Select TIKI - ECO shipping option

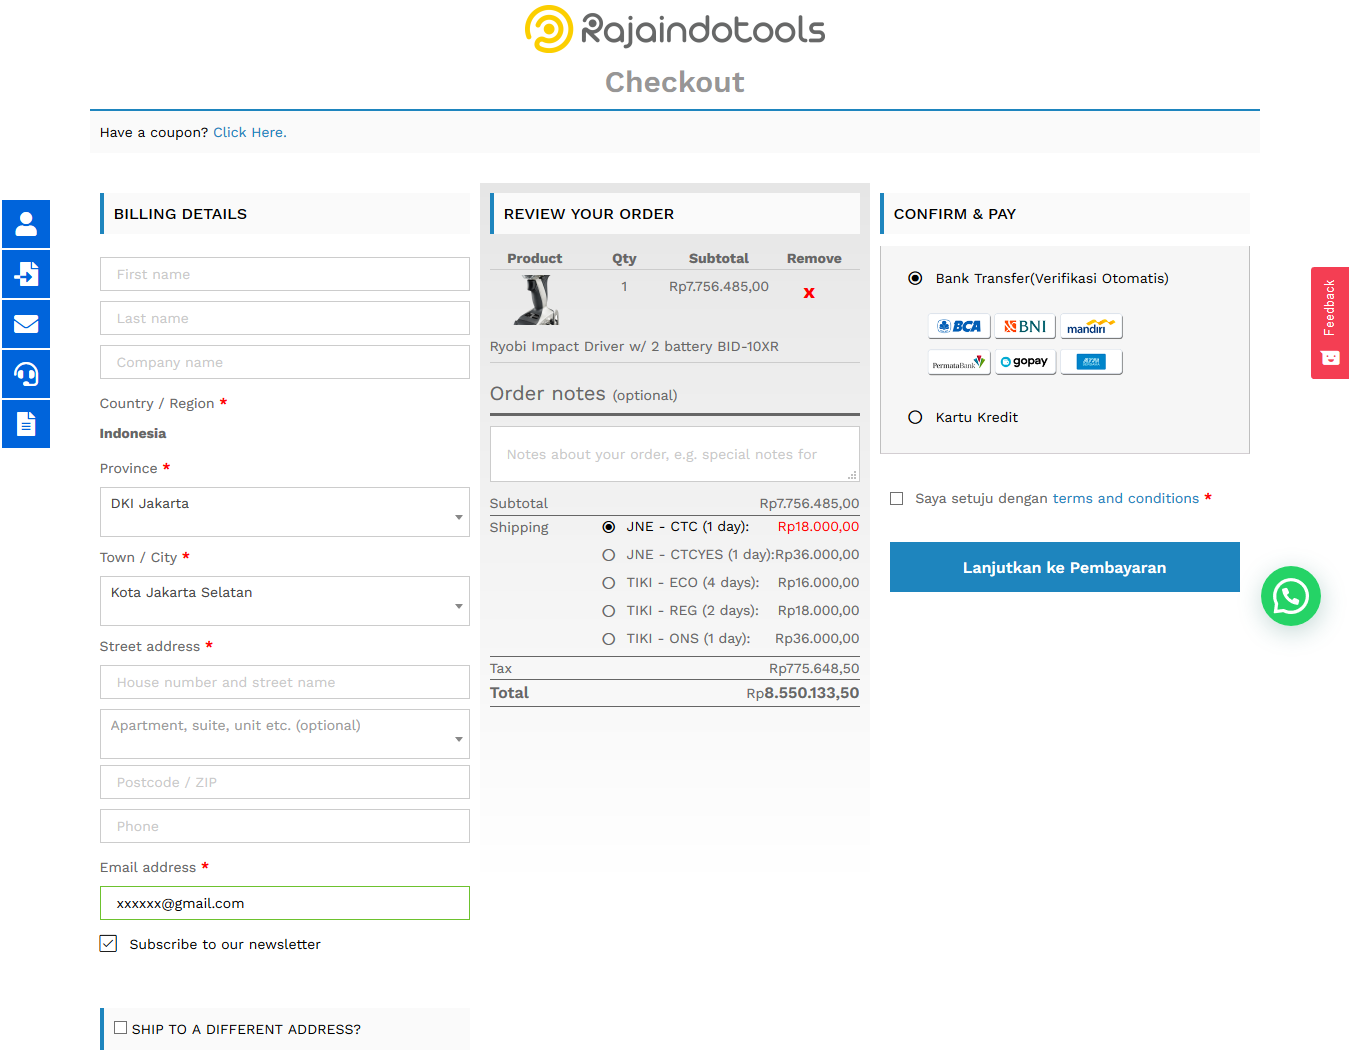coord(608,583)
